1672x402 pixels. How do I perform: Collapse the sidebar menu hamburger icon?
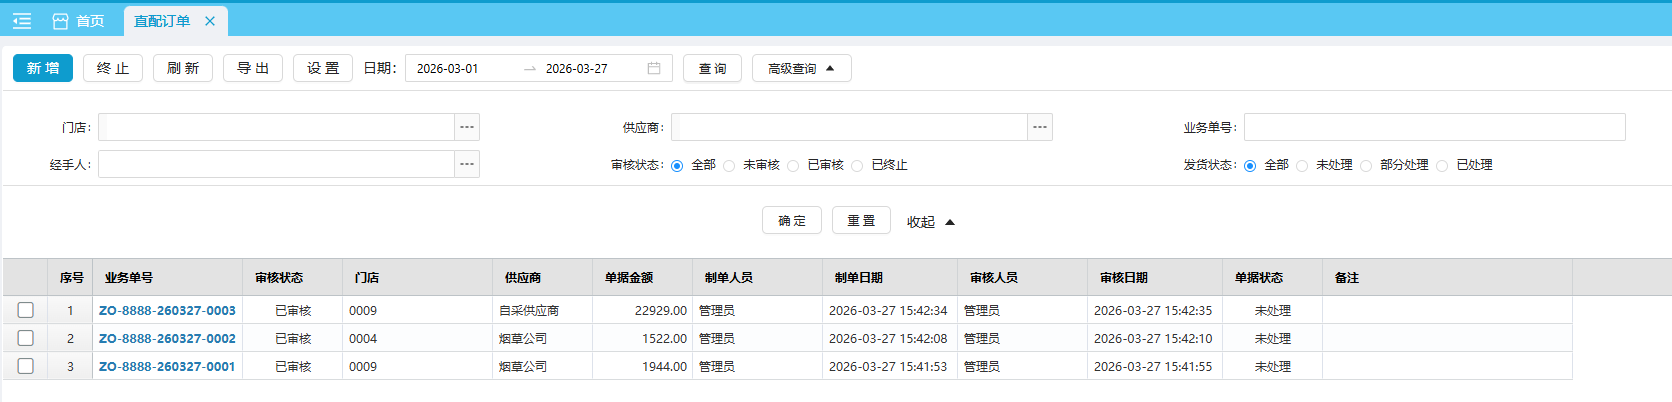22,21
